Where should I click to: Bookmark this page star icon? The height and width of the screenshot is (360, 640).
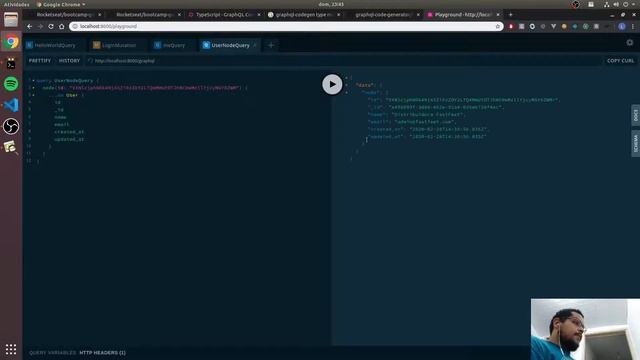498,26
